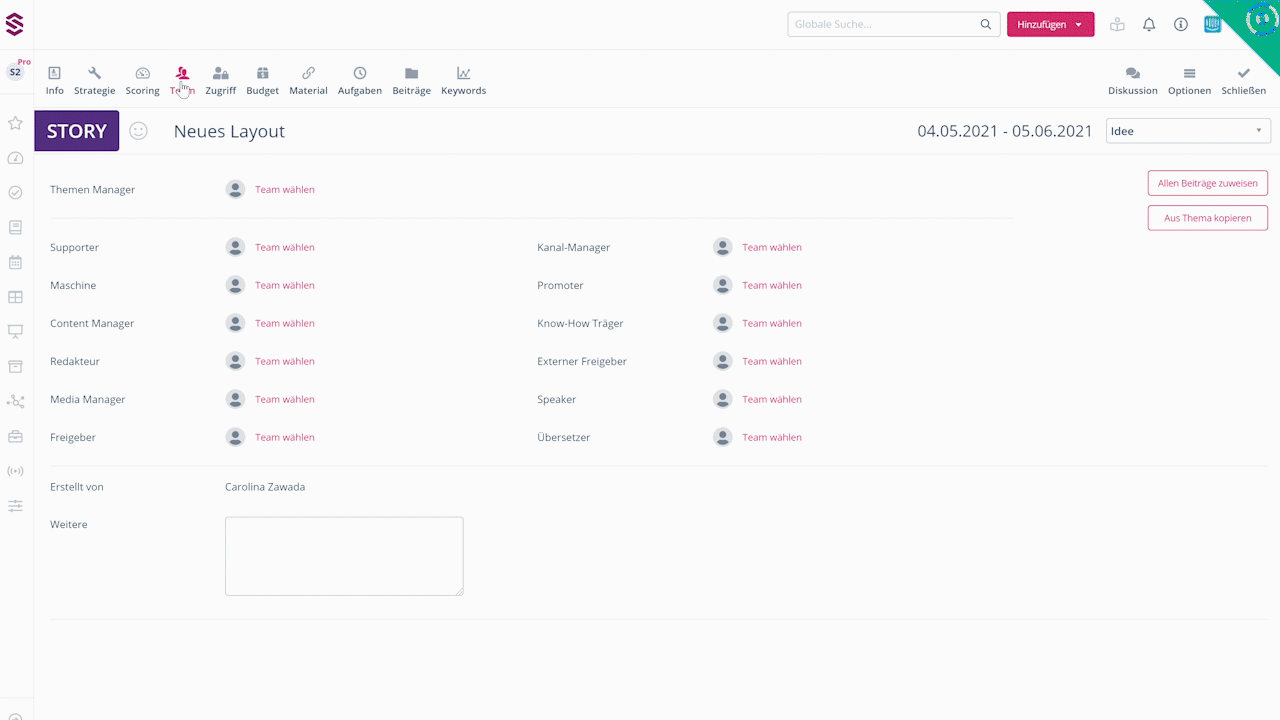Image resolution: width=1280 pixels, height=720 pixels.
Task: Open the Optionen menu
Action: tap(1189, 80)
